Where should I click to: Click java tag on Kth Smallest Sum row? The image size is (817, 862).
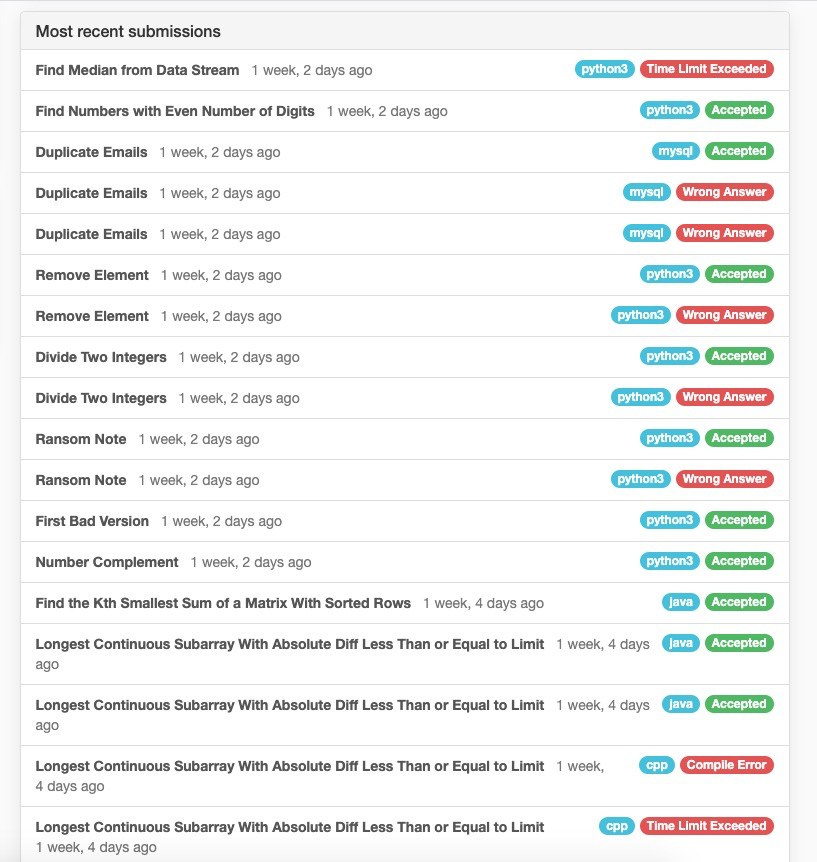pos(680,602)
